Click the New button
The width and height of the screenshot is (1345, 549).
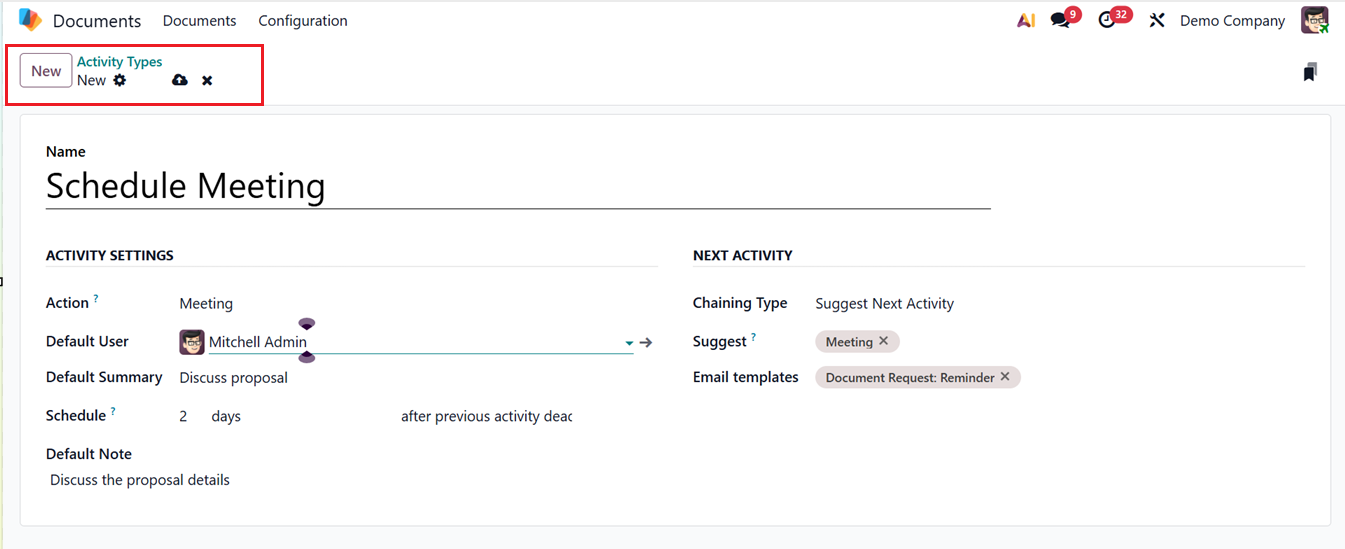[46, 71]
